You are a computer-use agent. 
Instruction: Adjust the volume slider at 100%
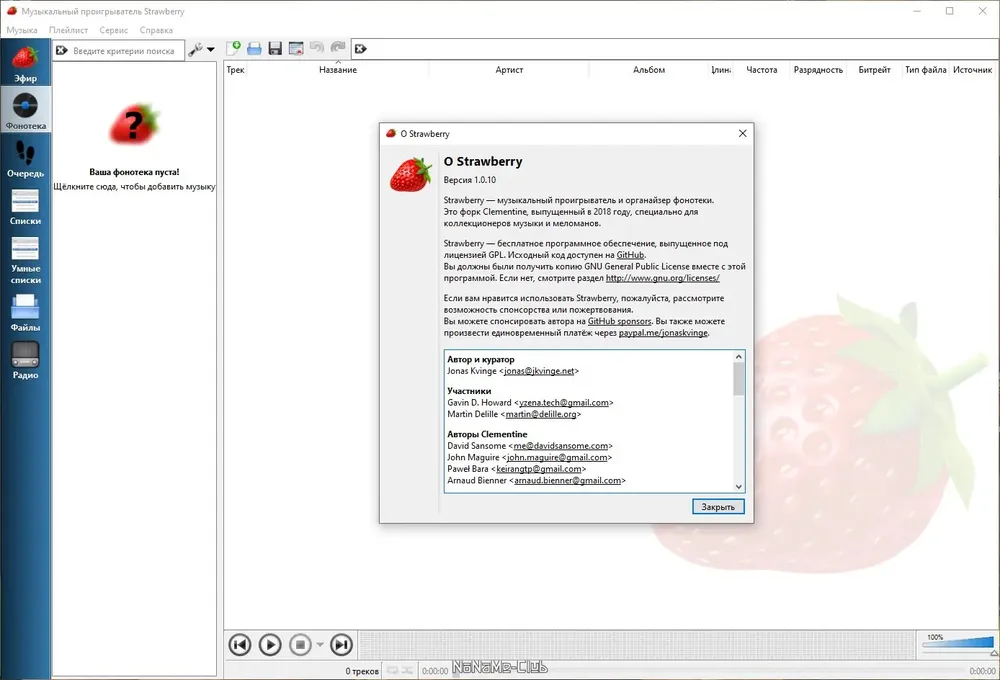point(958,643)
